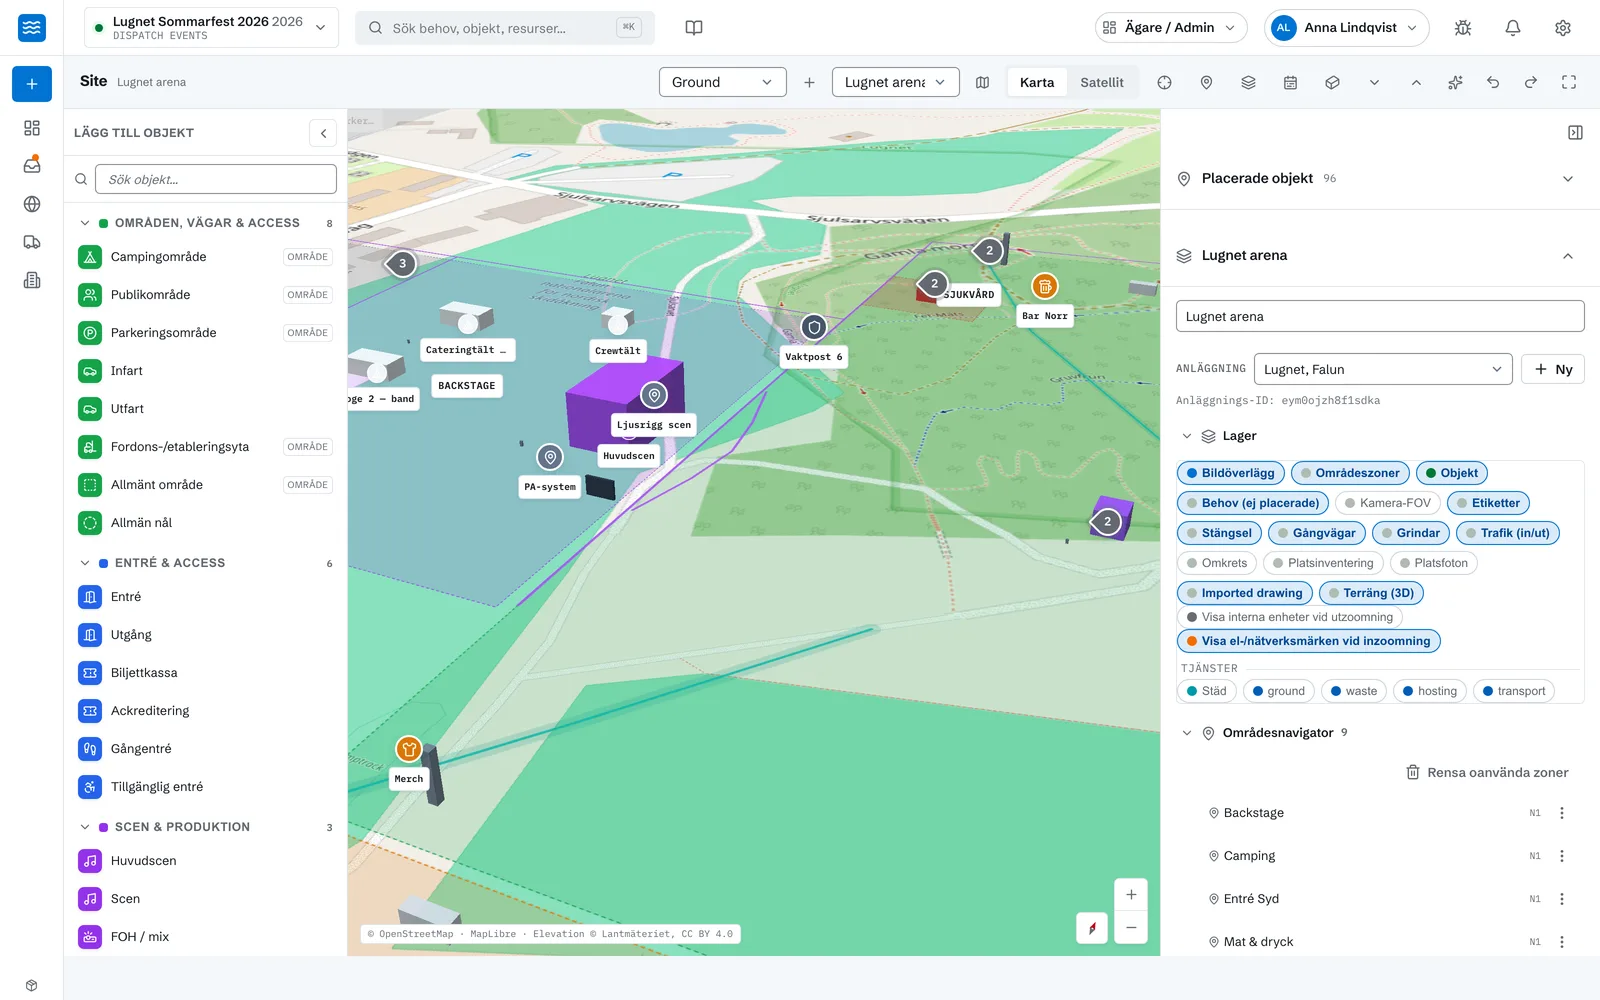
Task: Toggle the waste service chip
Action: (1354, 691)
